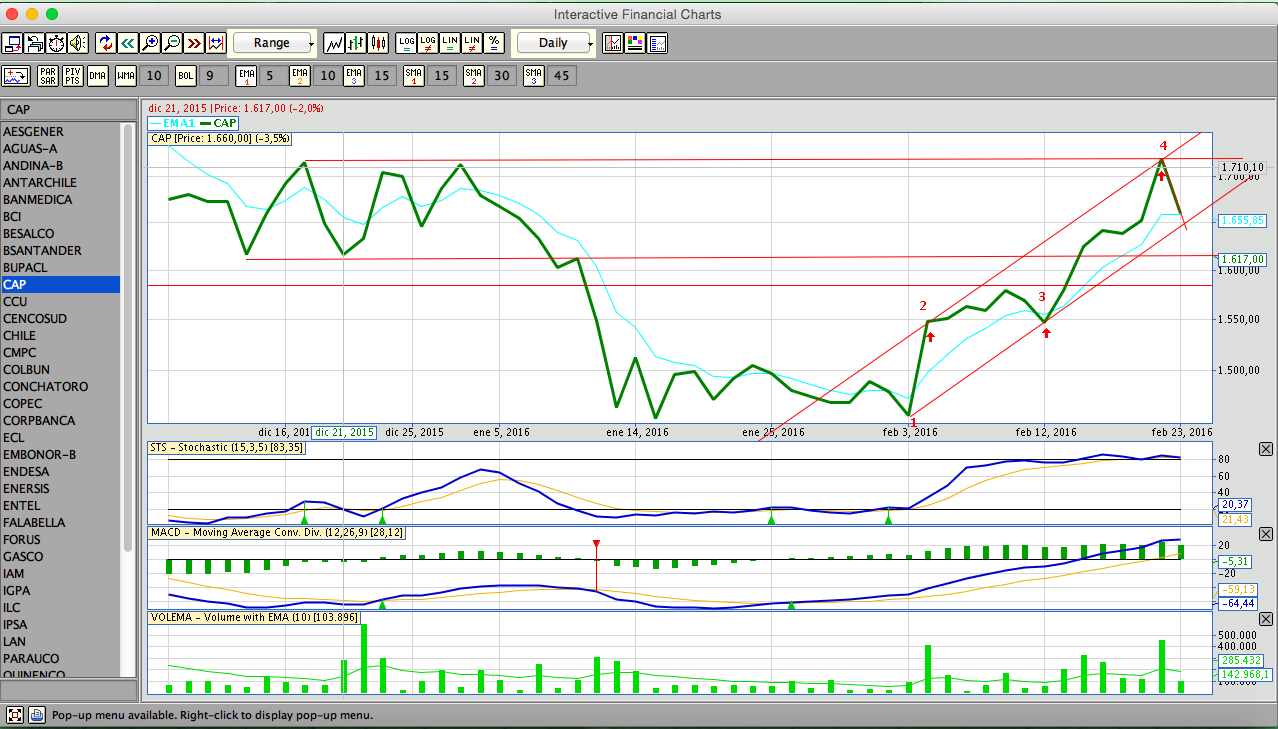The width and height of the screenshot is (1278, 729).
Task: Click the refresh chart arrows icon
Action: tap(106, 43)
